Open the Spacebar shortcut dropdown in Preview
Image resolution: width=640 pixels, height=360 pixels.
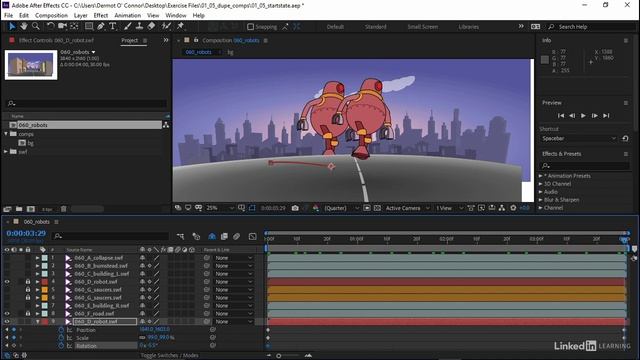pyautogui.click(x=578, y=138)
